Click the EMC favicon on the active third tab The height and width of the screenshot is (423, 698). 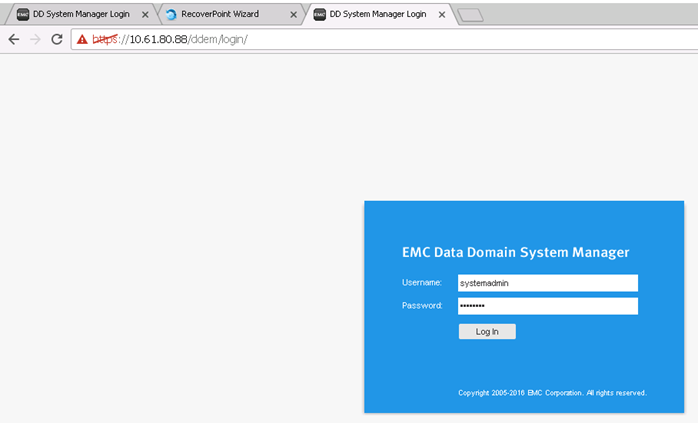320,15
